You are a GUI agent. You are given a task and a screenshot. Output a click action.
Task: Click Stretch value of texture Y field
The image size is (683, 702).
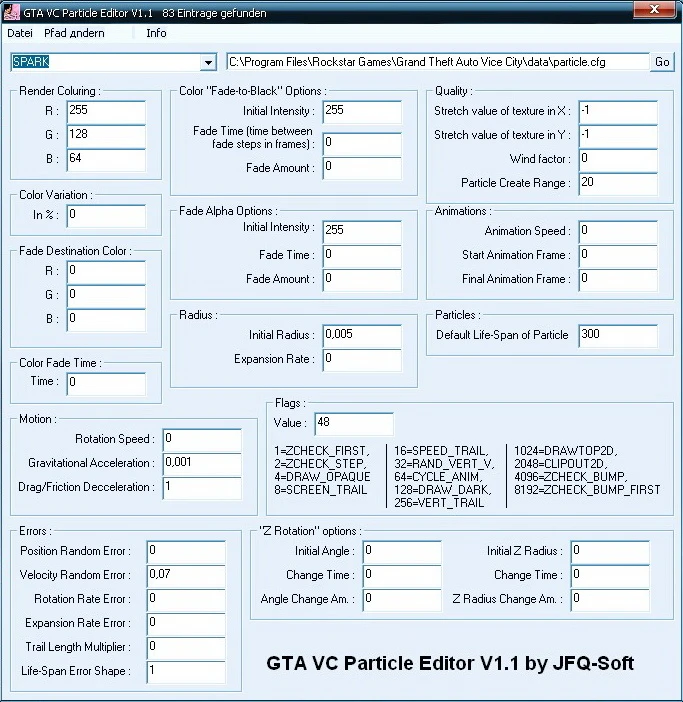pyautogui.click(x=618, y=135)
